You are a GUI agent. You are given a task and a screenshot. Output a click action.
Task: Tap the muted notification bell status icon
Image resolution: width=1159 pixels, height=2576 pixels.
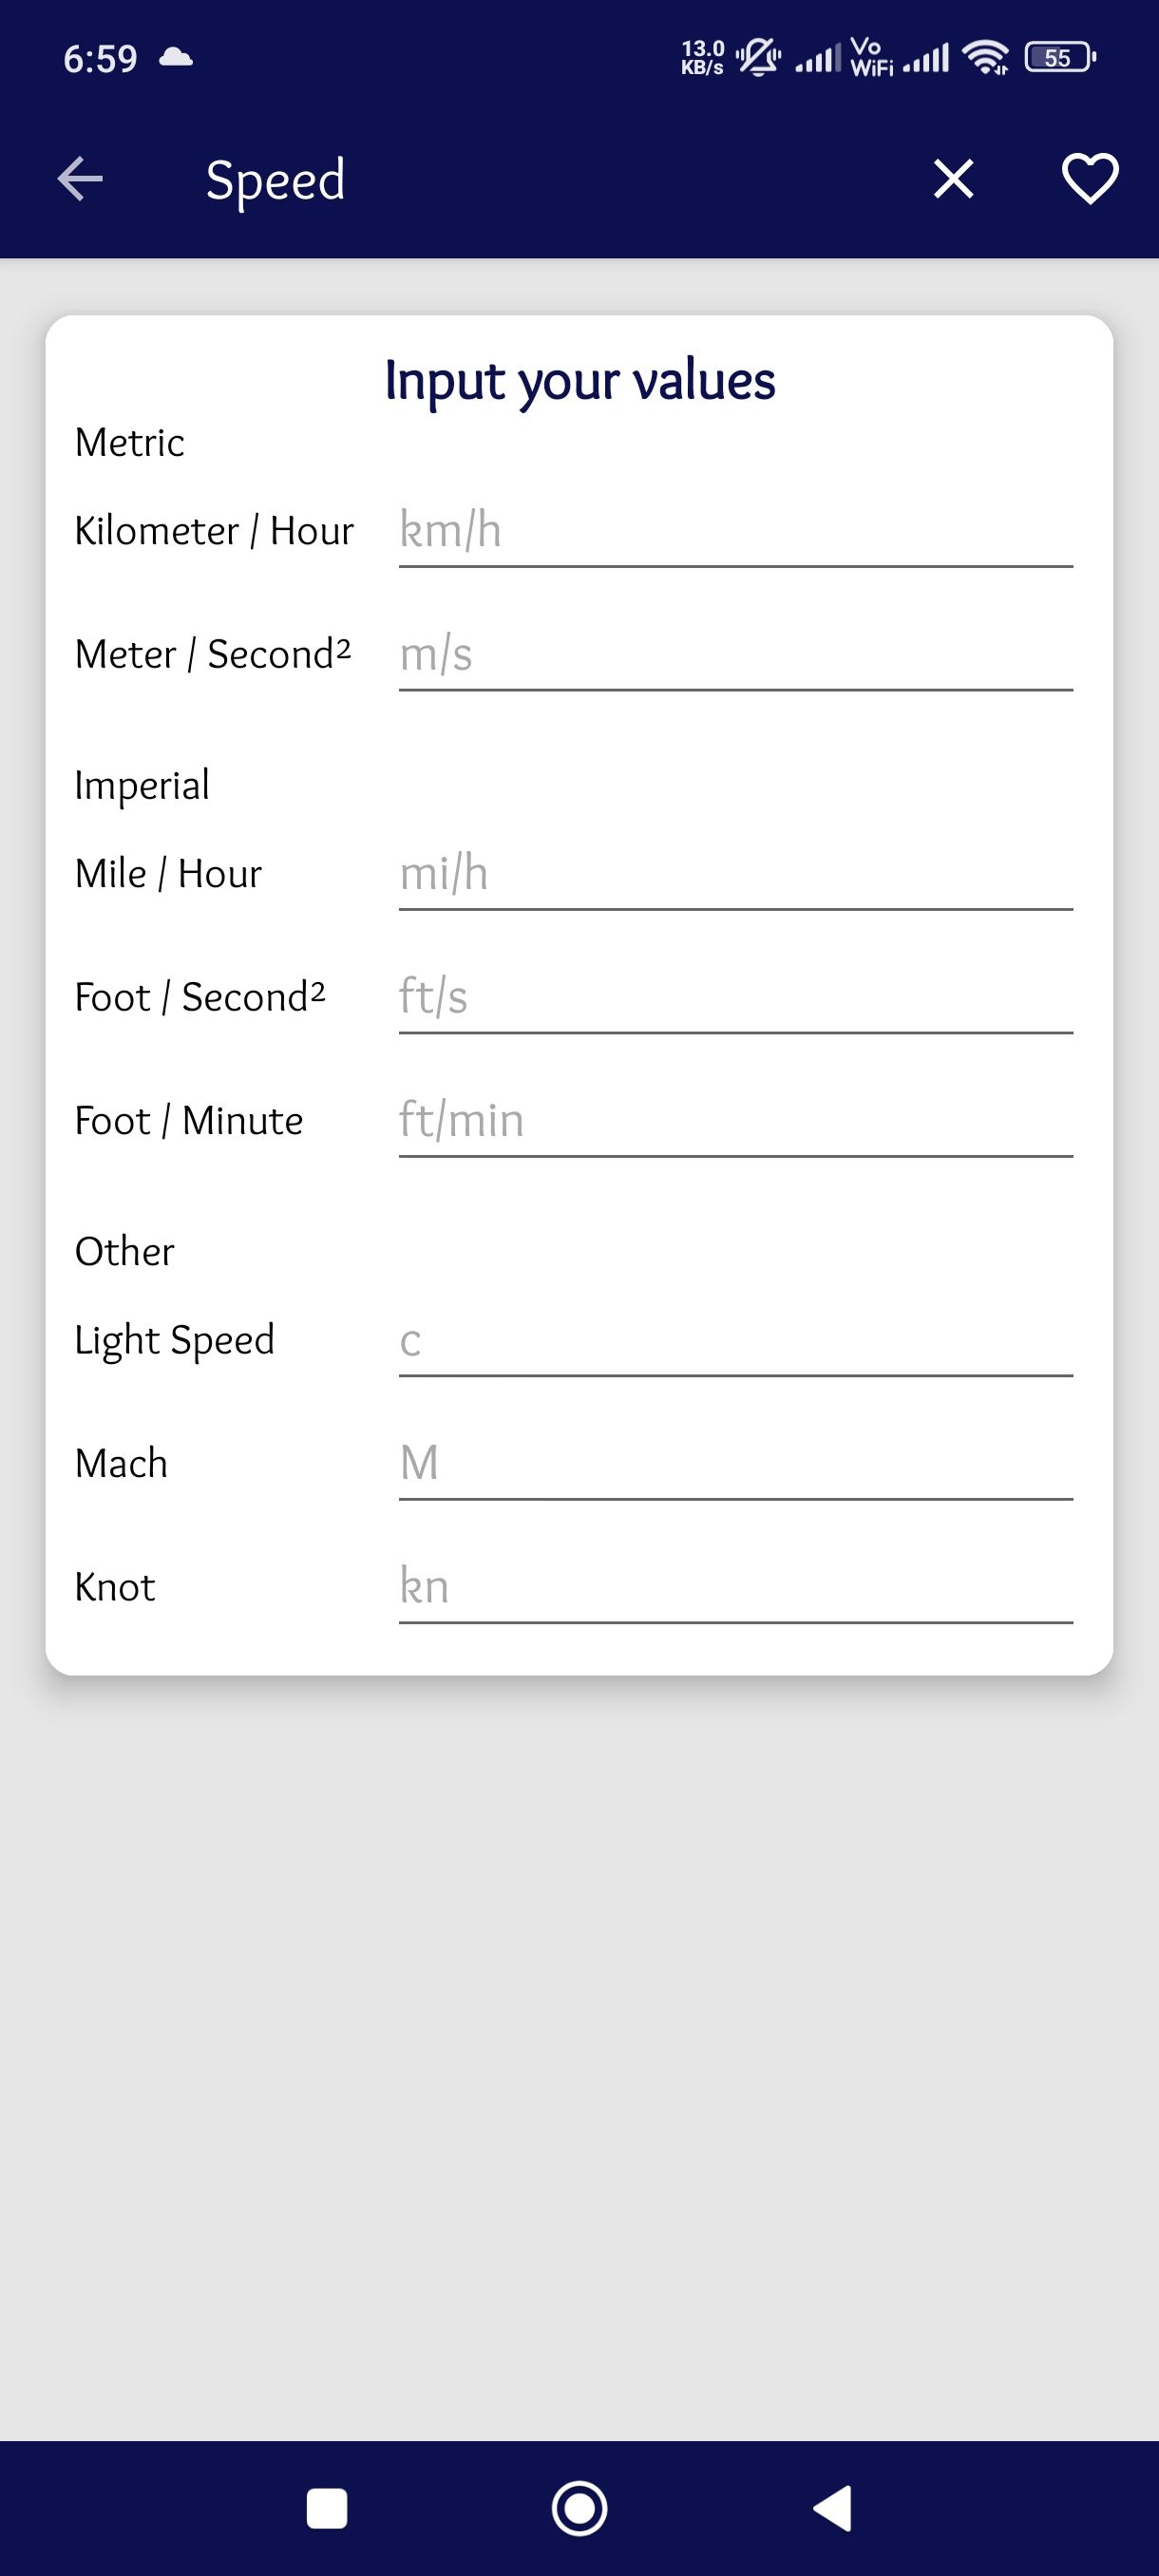pyautogui.click(x=758, y=58)
